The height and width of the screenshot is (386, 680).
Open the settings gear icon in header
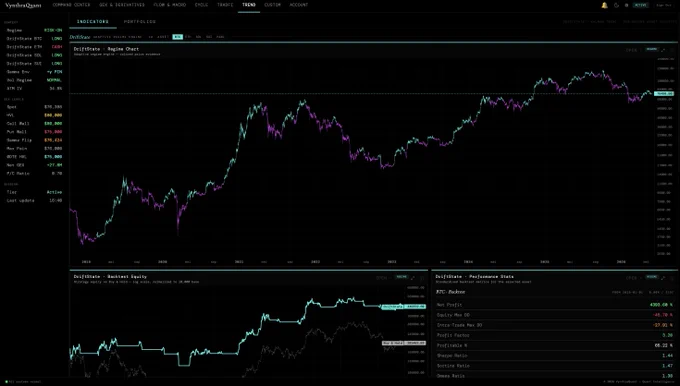point(626,5)
